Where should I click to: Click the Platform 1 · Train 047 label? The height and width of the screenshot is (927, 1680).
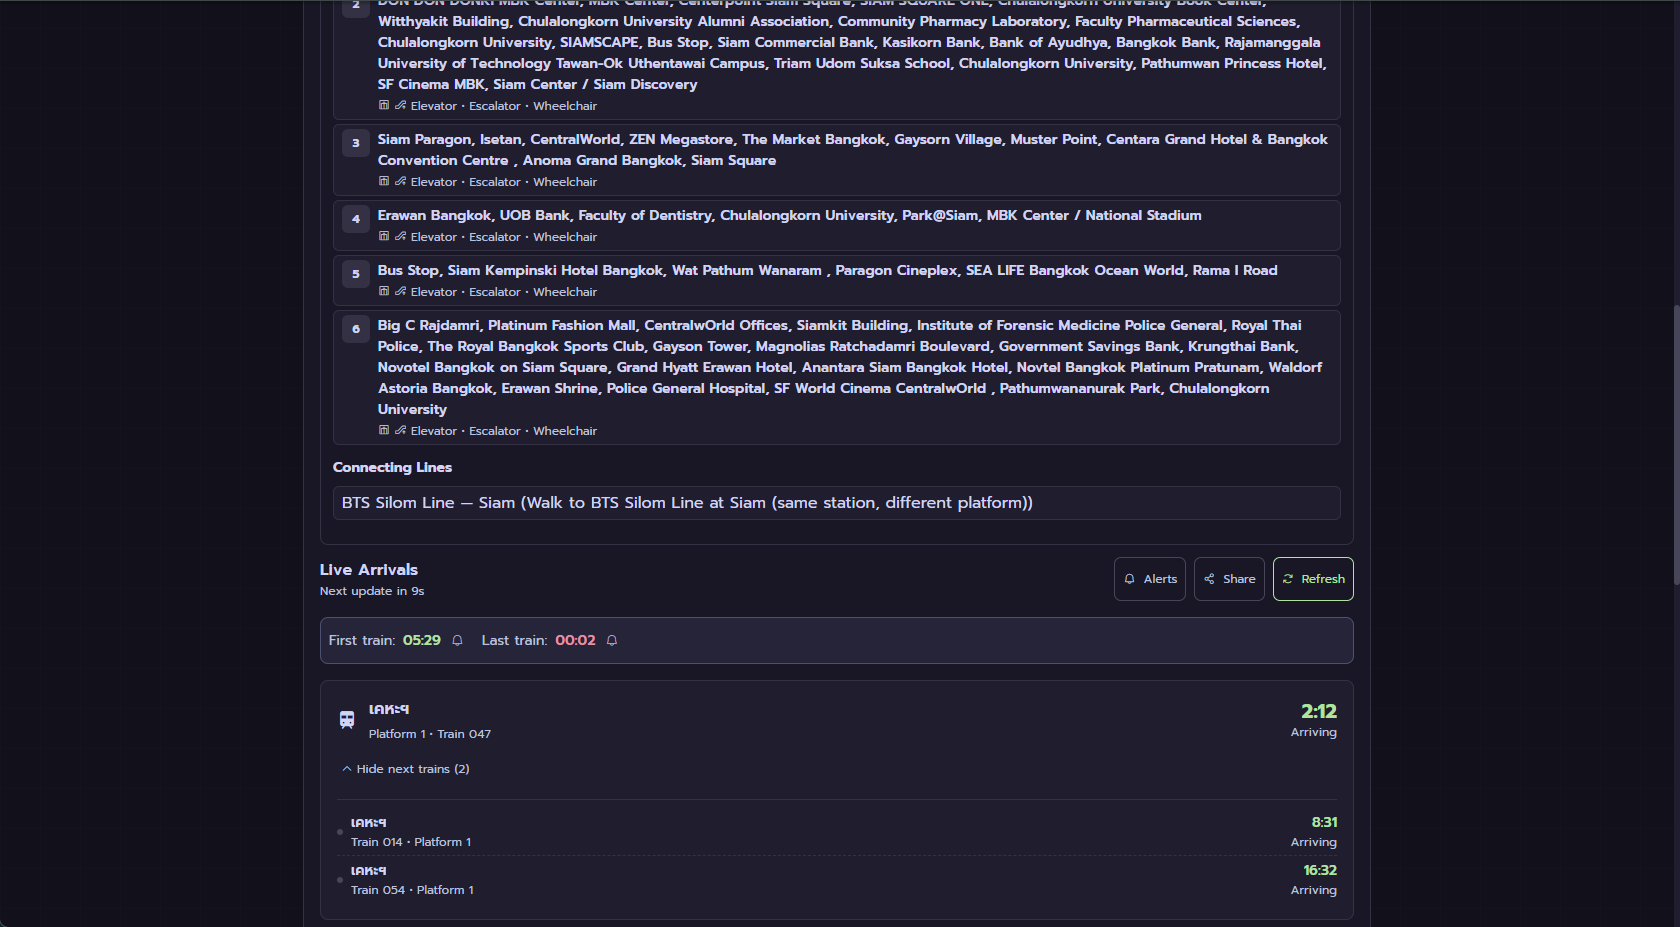[430, 734]
